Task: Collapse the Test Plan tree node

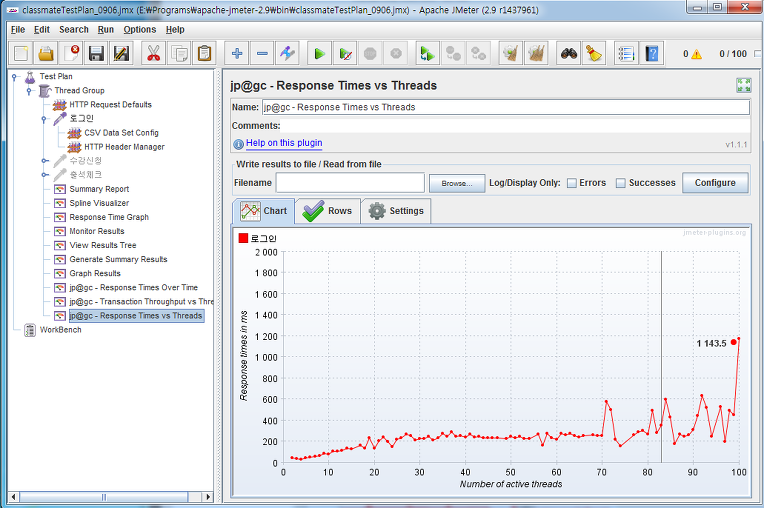Action: pyautogui.click(x=15, y=76)
